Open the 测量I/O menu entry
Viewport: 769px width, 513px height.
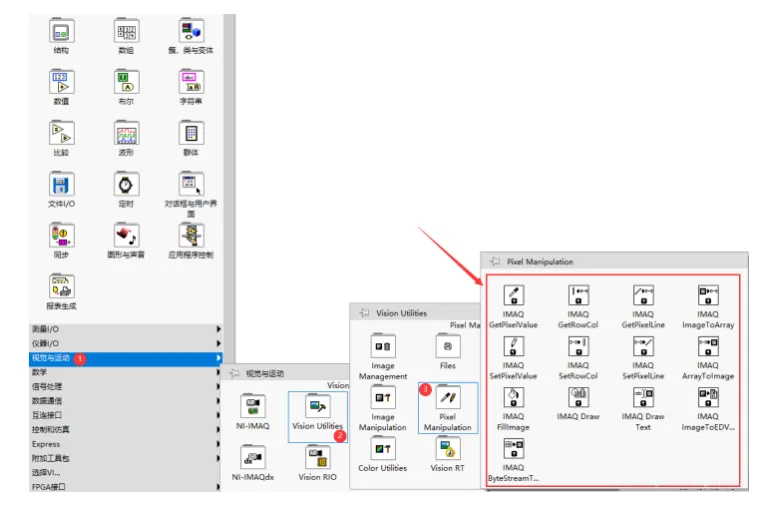pyautogui.click(x=126, y=329)
